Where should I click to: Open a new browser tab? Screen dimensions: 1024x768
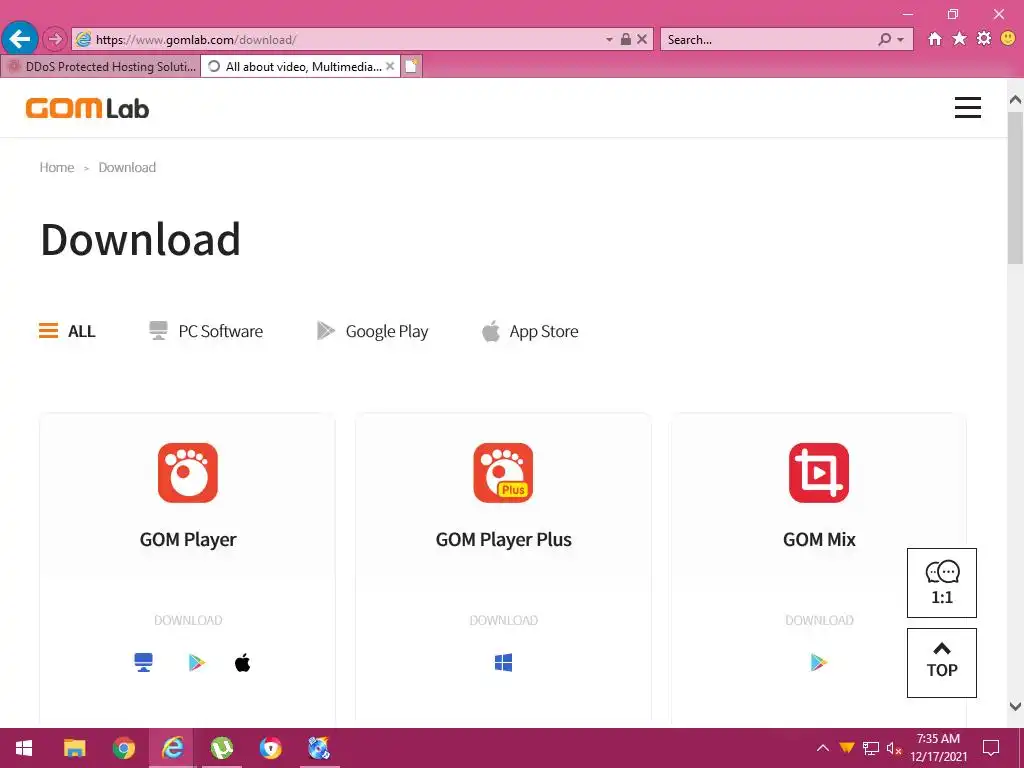click(411, 67)
